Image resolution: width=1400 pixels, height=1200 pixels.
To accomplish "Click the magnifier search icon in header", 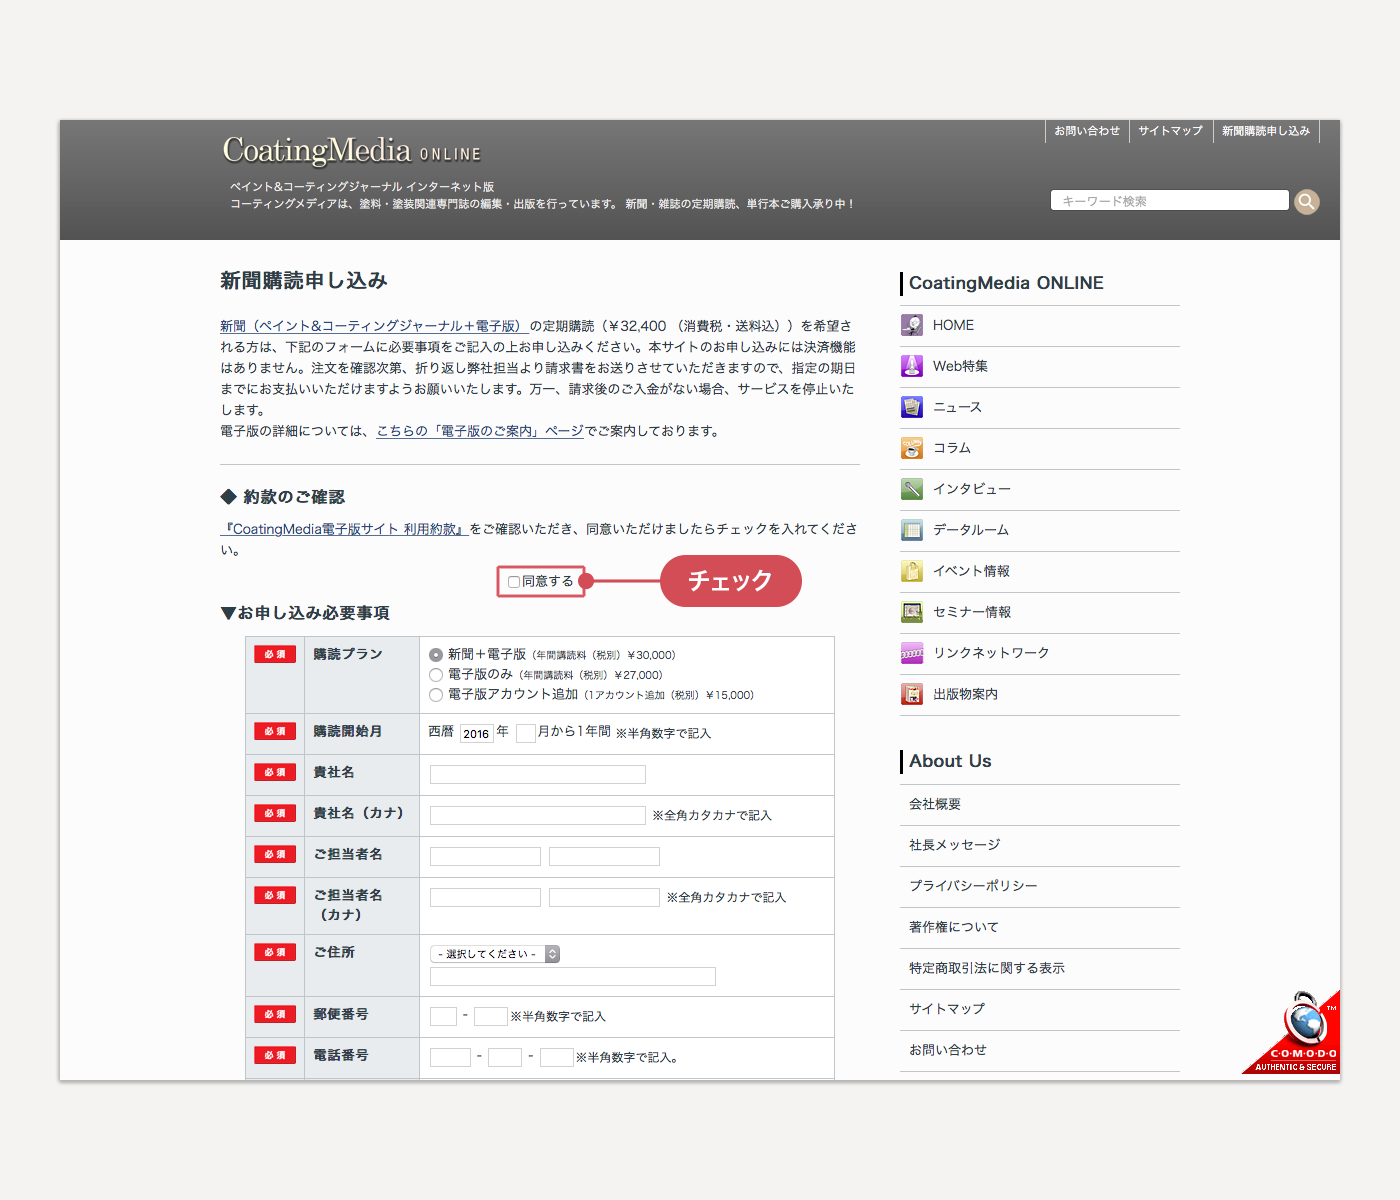I will click(x=1306, y=202).
